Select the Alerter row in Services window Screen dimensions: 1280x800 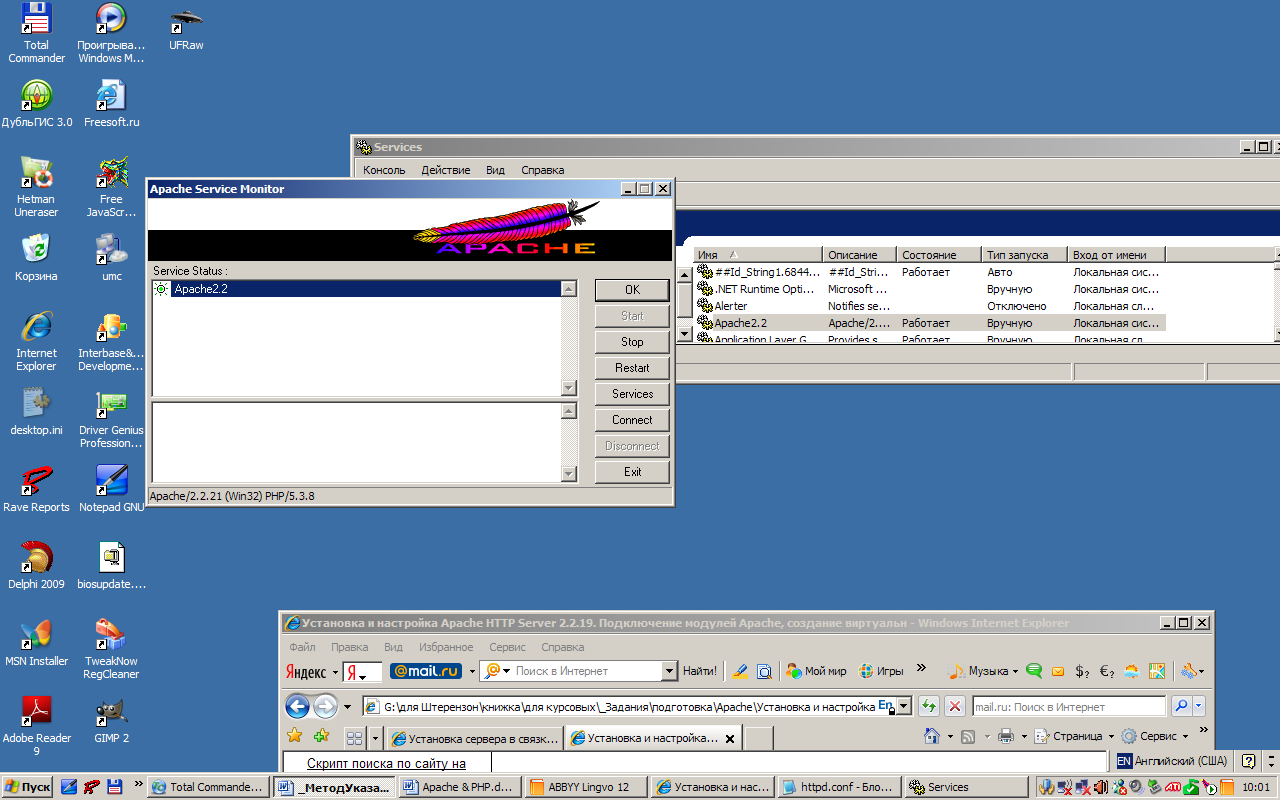coord(930,306)
